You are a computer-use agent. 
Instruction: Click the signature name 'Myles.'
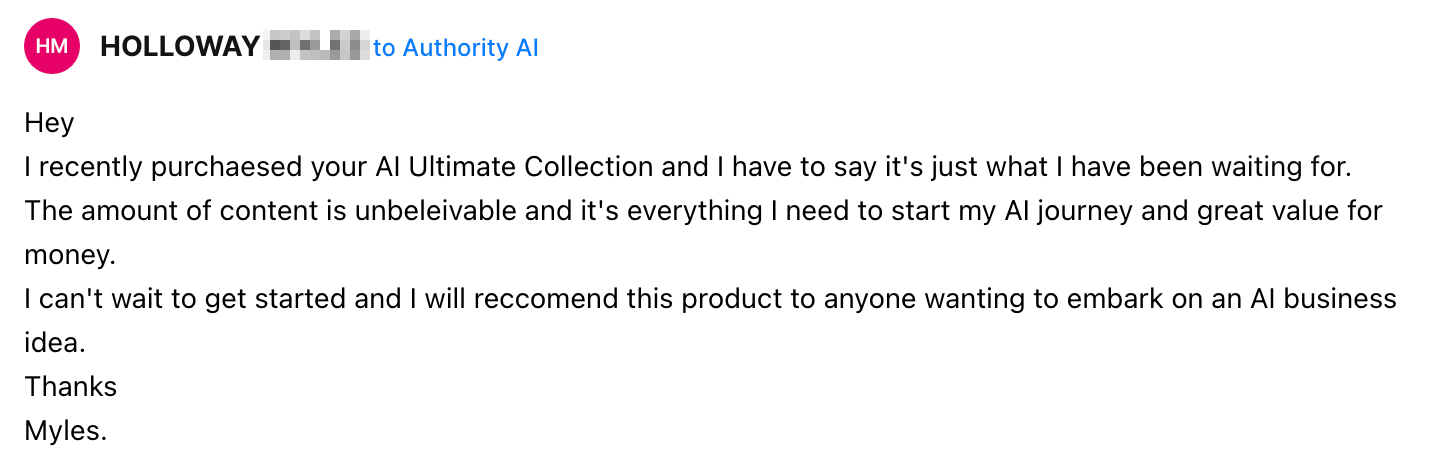pyautogui.click(x=66, y=431)
